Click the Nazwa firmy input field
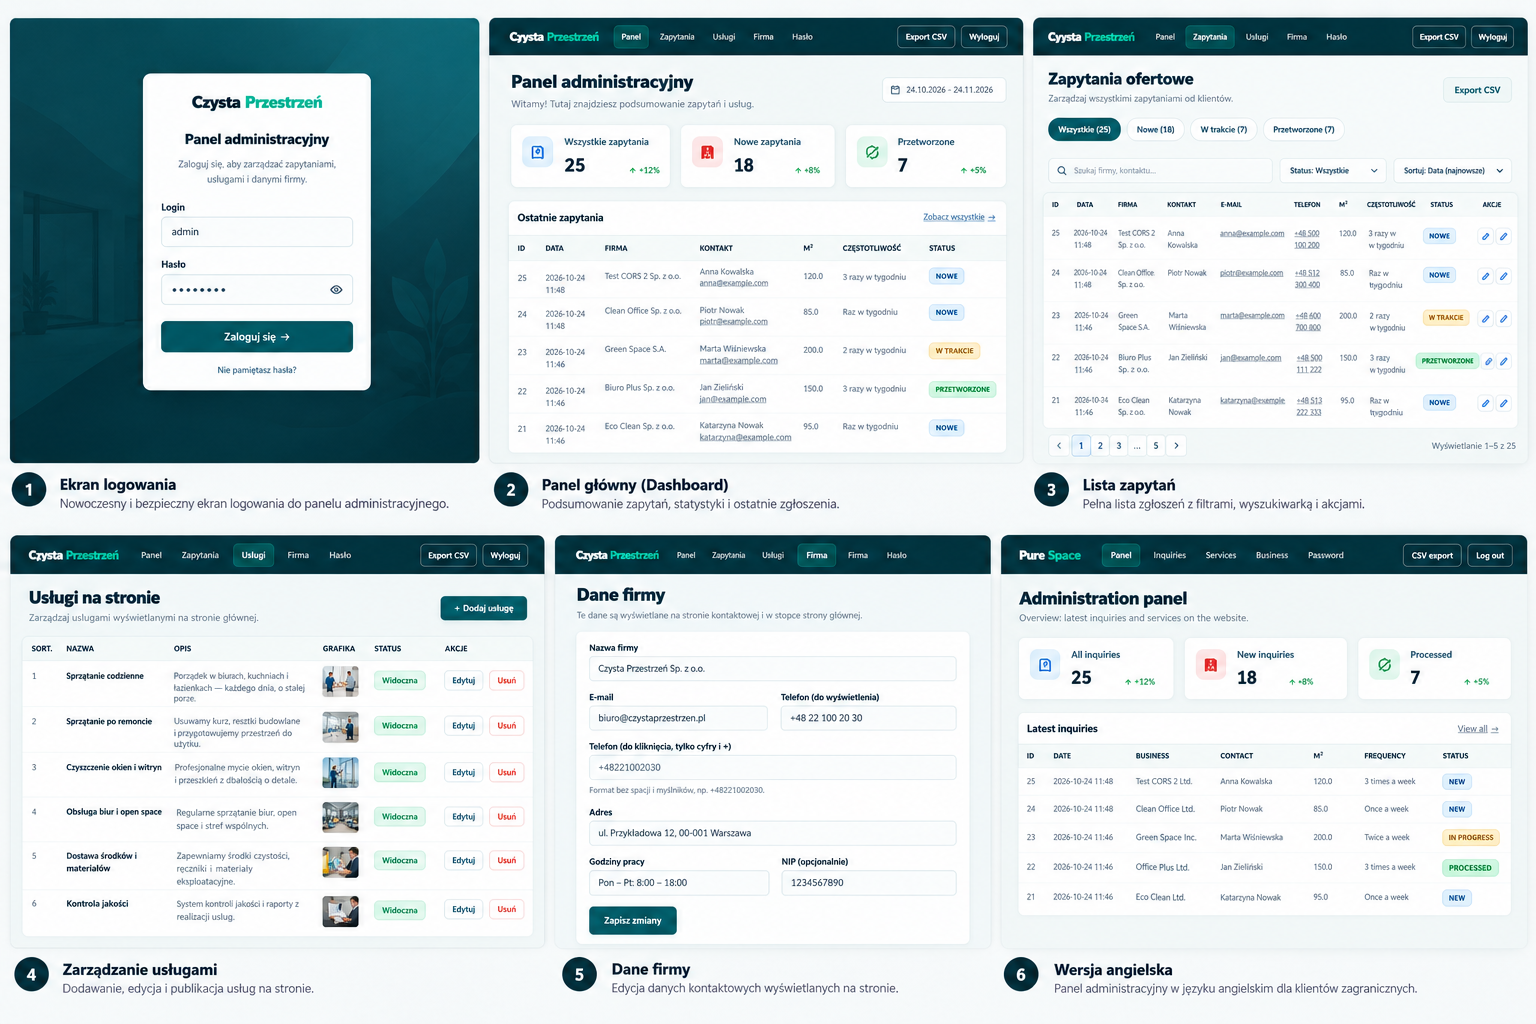 point(772,669)
